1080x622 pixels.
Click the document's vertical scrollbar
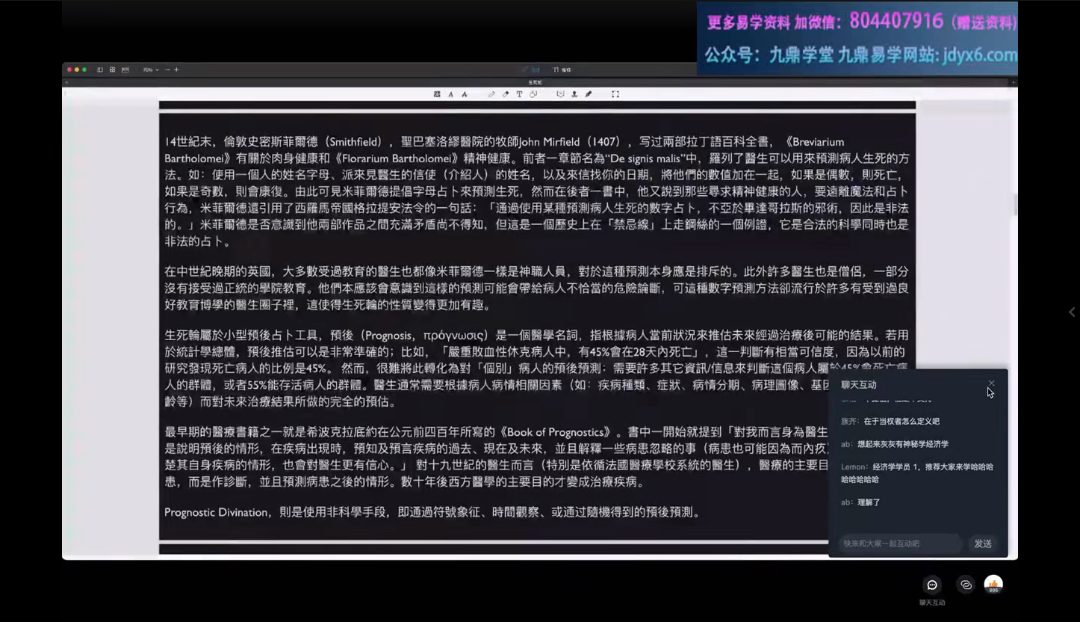[x=1014, y=205]
